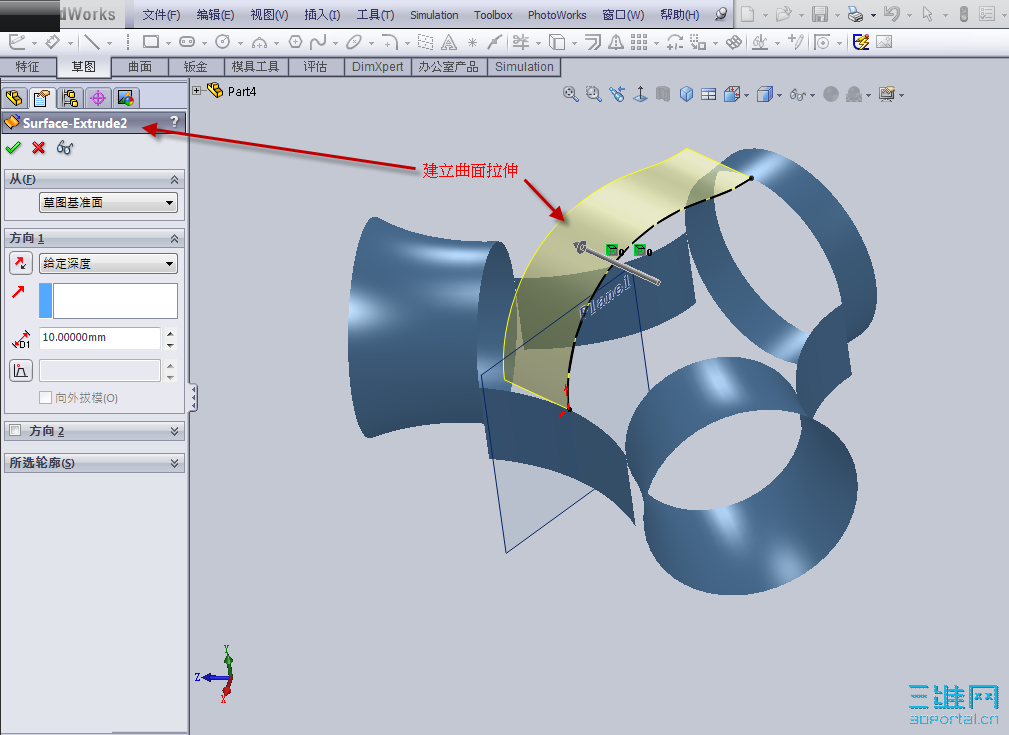Toggle detailed preview glasses icon
1009x735 pixels.
pos(64,148)
